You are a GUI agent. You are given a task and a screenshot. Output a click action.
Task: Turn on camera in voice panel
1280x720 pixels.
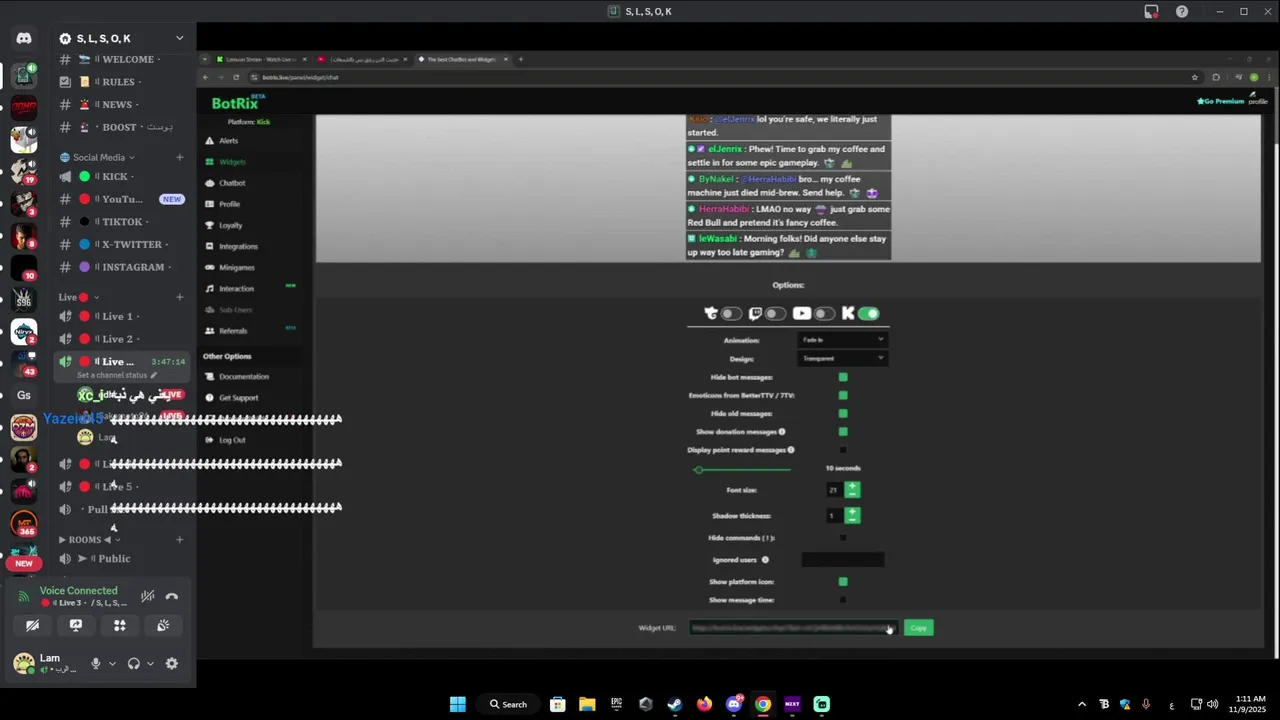click(32, 625)
